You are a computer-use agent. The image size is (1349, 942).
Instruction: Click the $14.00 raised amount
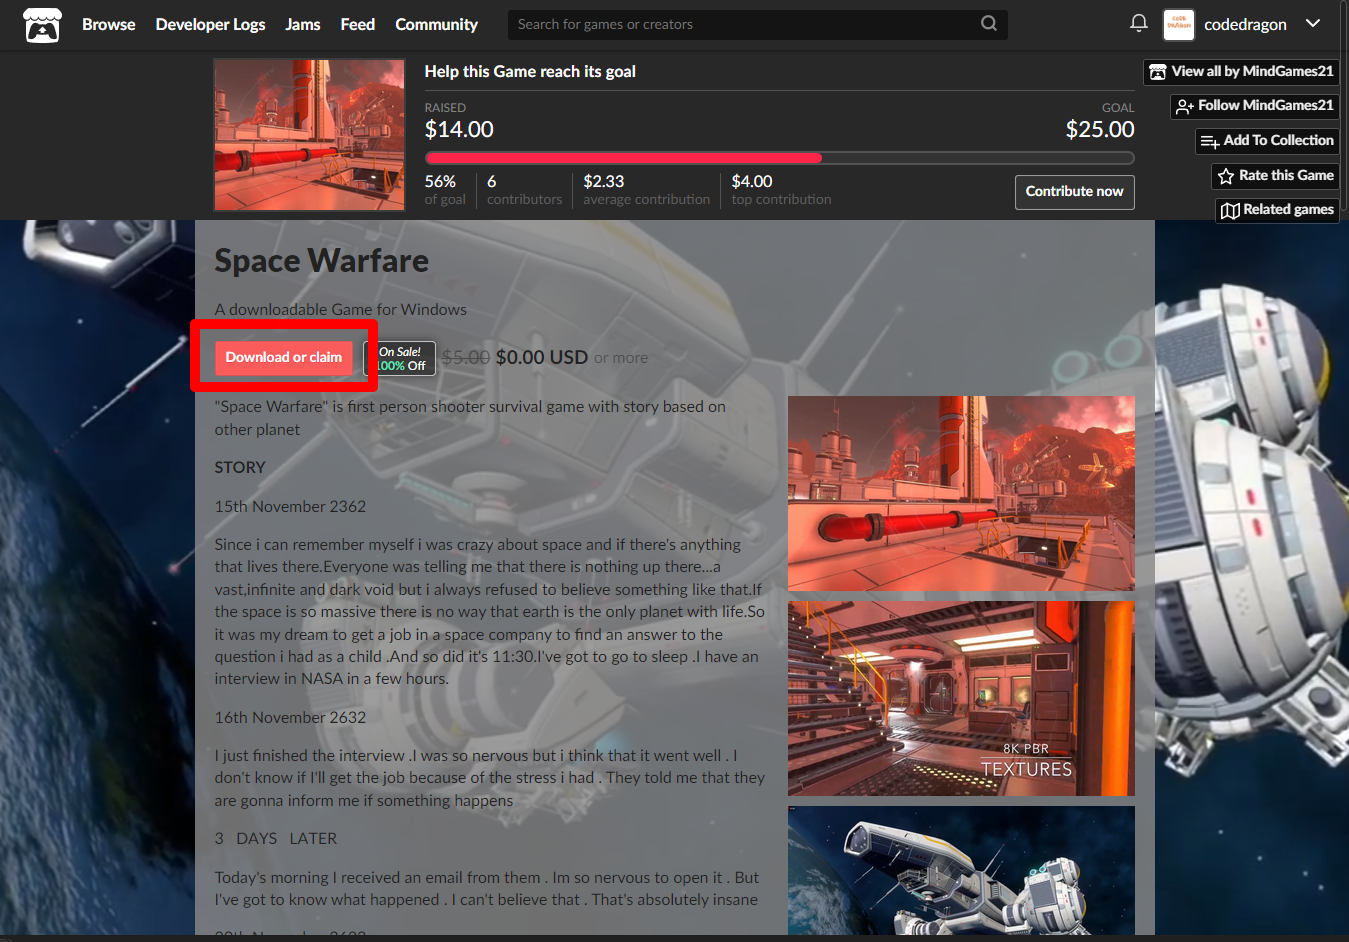tap(459, 129)
